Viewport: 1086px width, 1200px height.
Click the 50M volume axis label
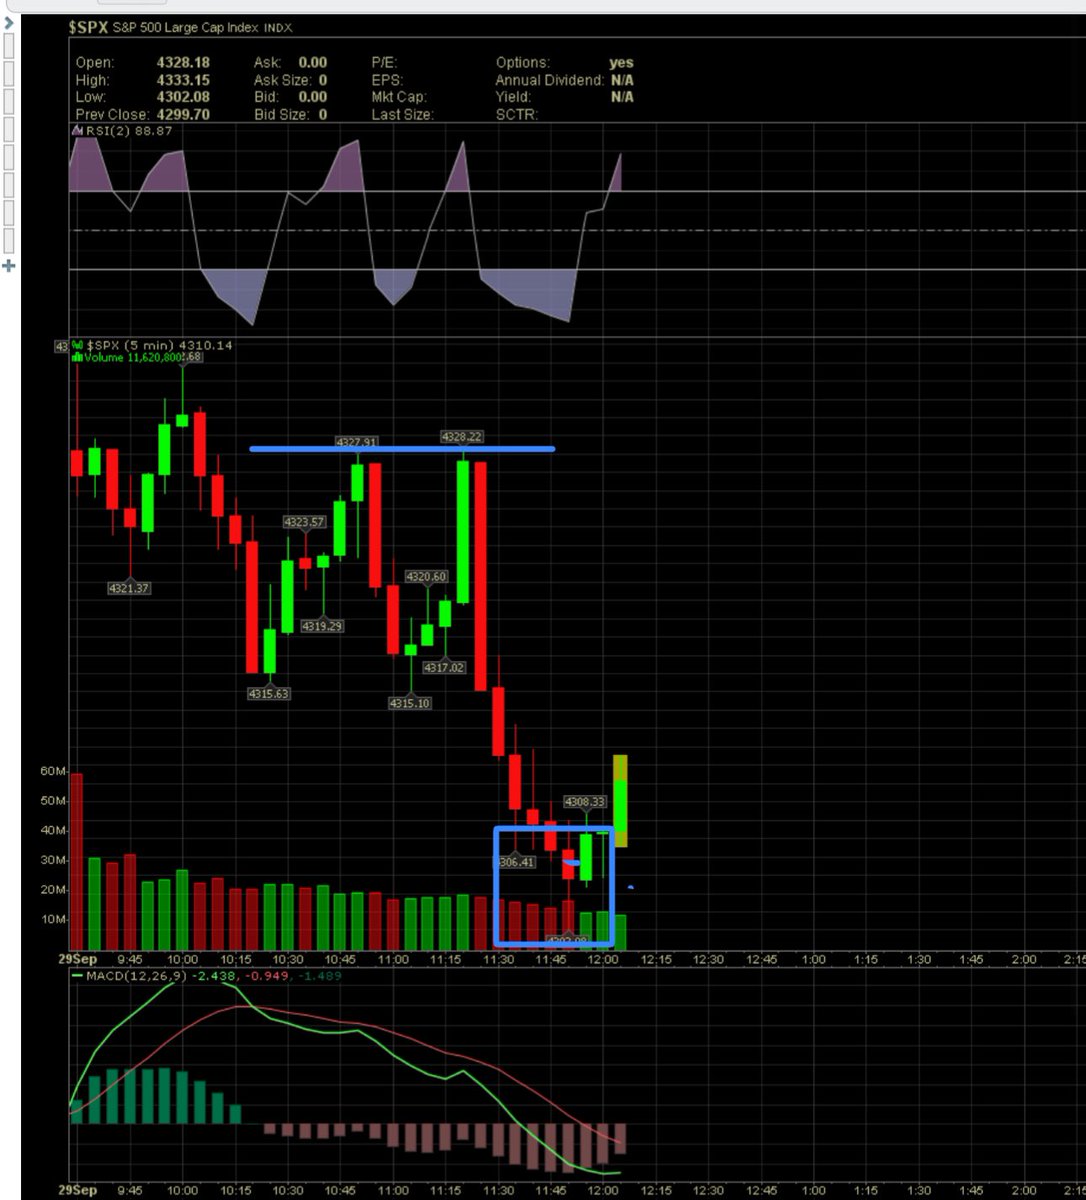[x=55, y=801]
